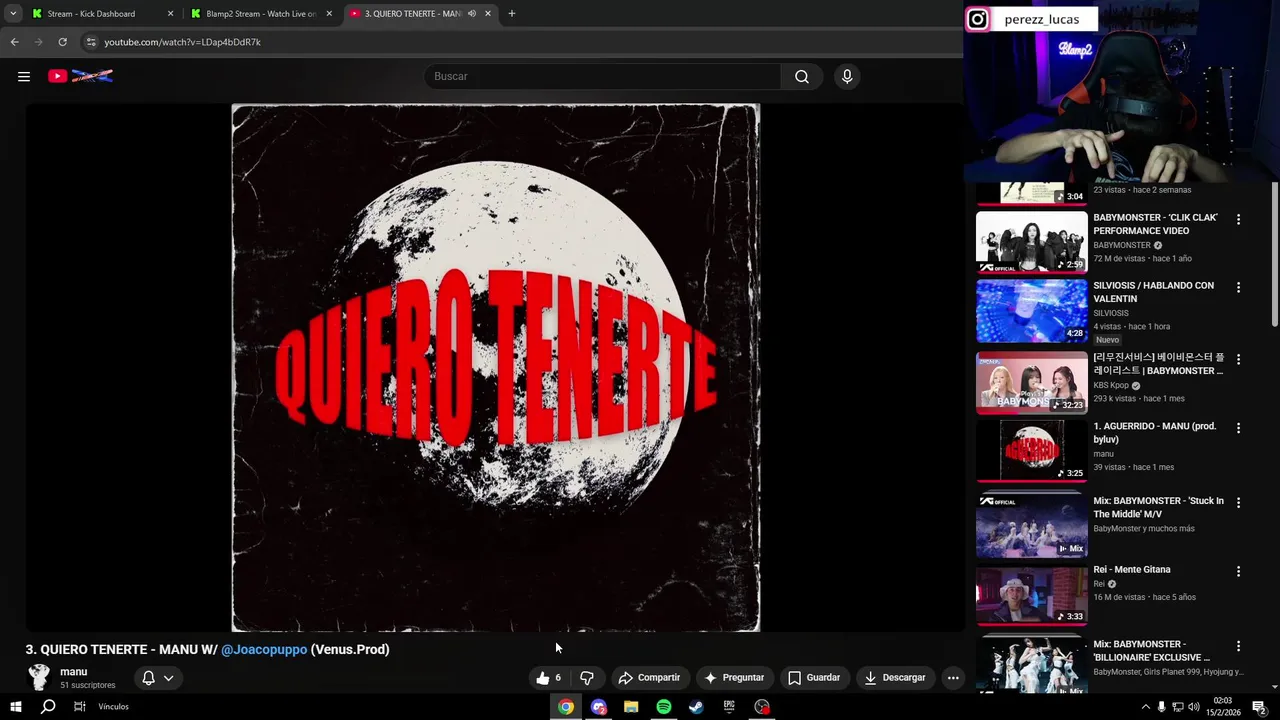Open Windows taskbar search
Viewport: 1280px width, 720px height.
[47, 707]
